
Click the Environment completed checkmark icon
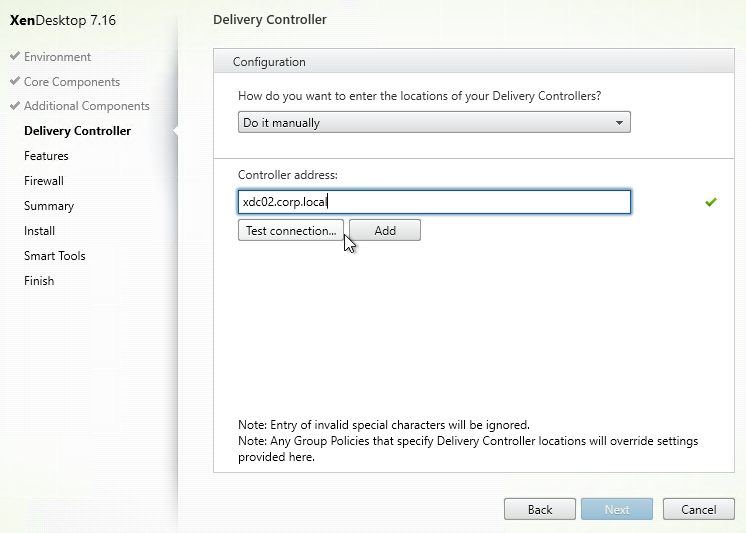[15, 56]
